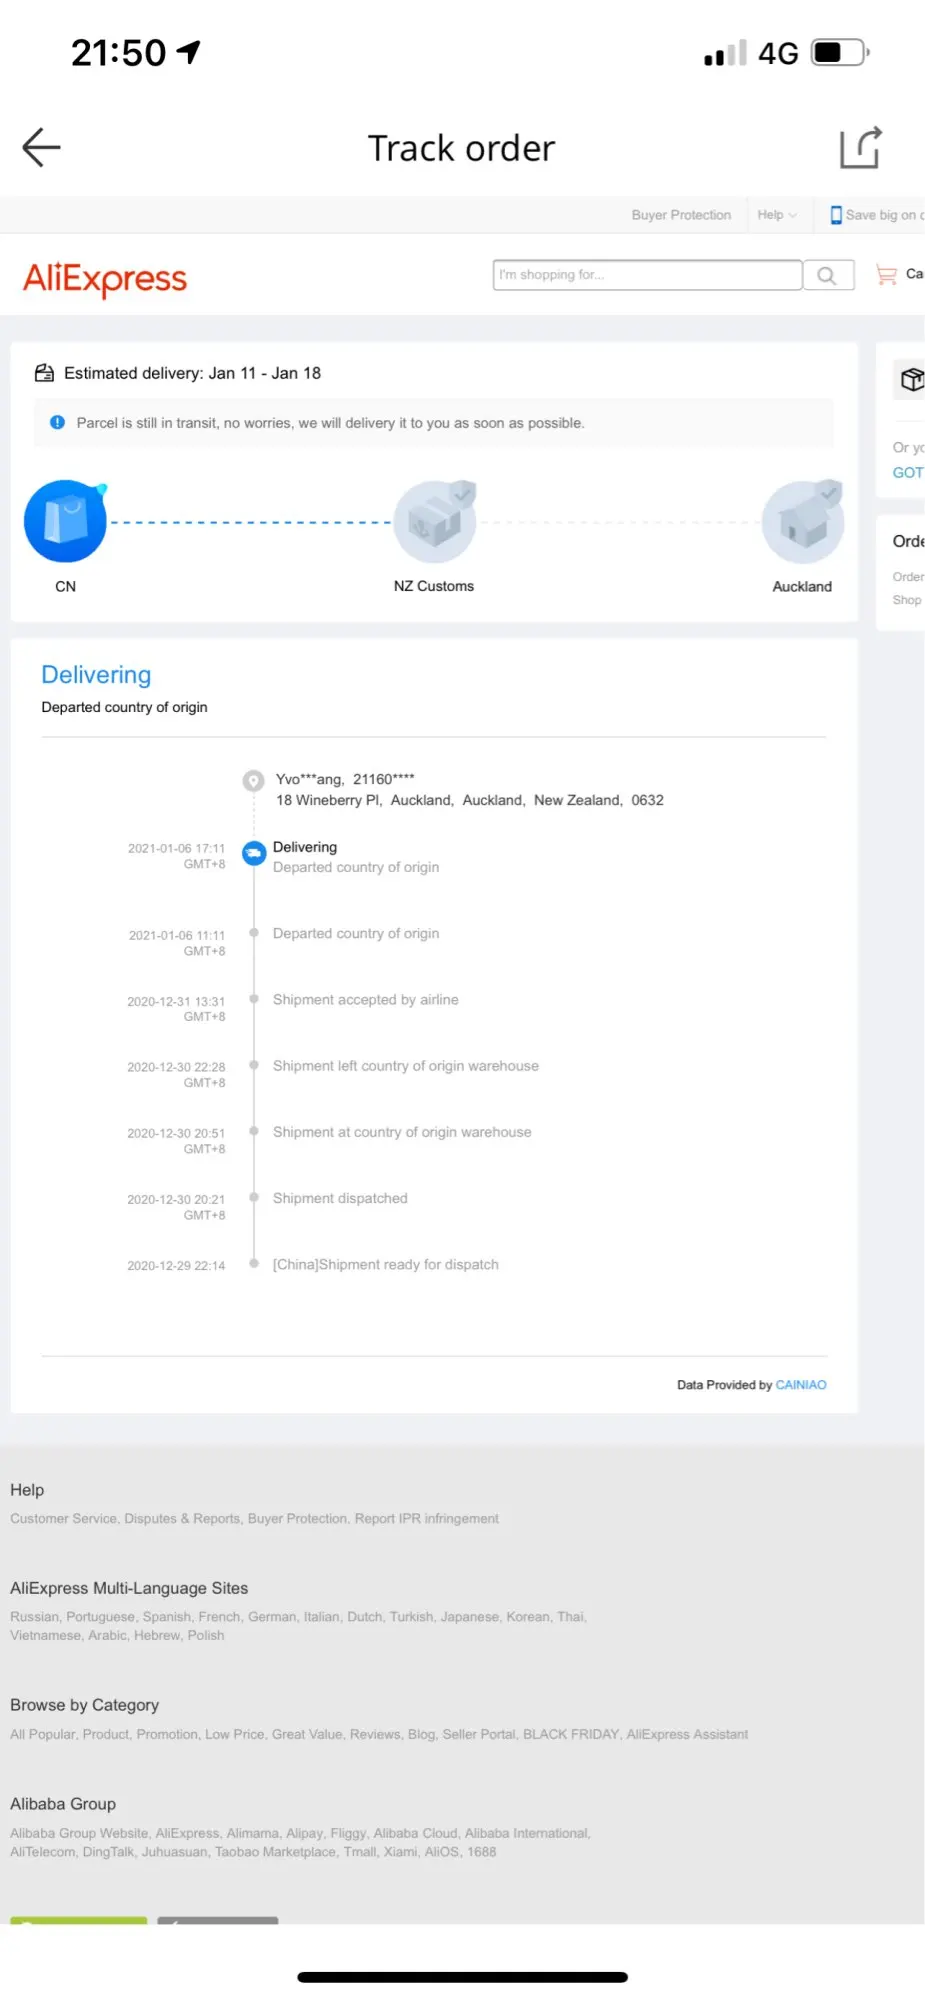Open the Polish language site link
The image size is (925, 2000).
point(206,1635)
